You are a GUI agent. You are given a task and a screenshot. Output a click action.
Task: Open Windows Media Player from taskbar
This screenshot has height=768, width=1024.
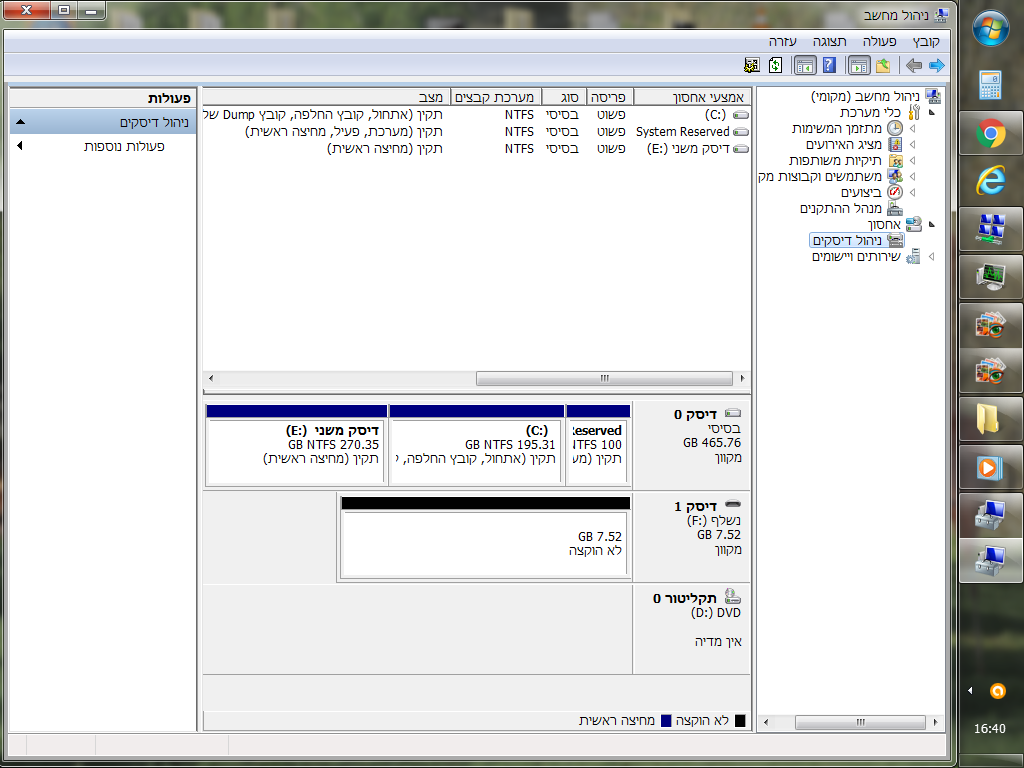[990, 468]
